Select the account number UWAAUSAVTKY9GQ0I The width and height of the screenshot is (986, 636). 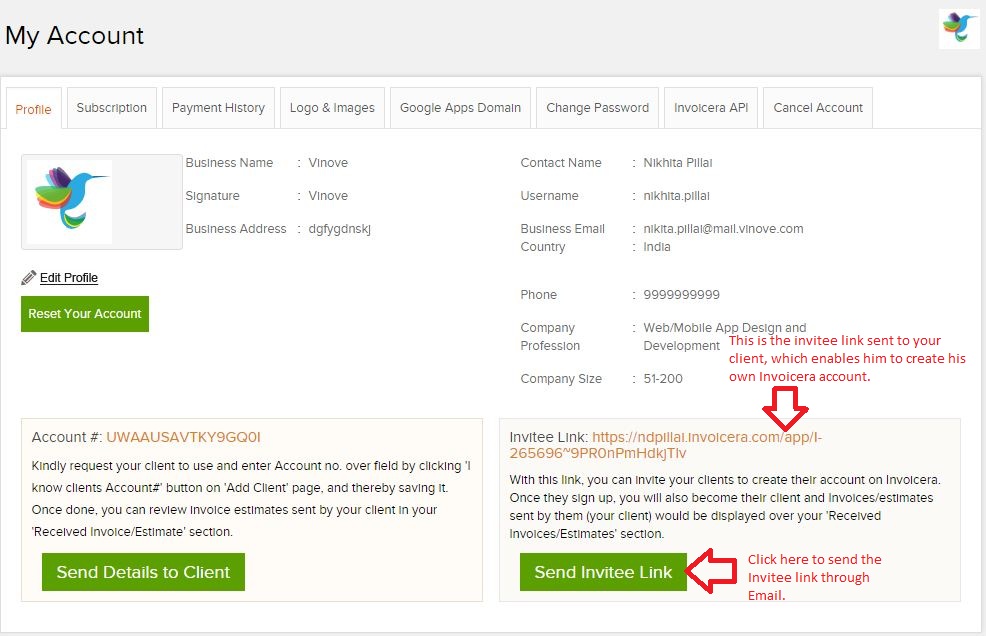(183, 437)
